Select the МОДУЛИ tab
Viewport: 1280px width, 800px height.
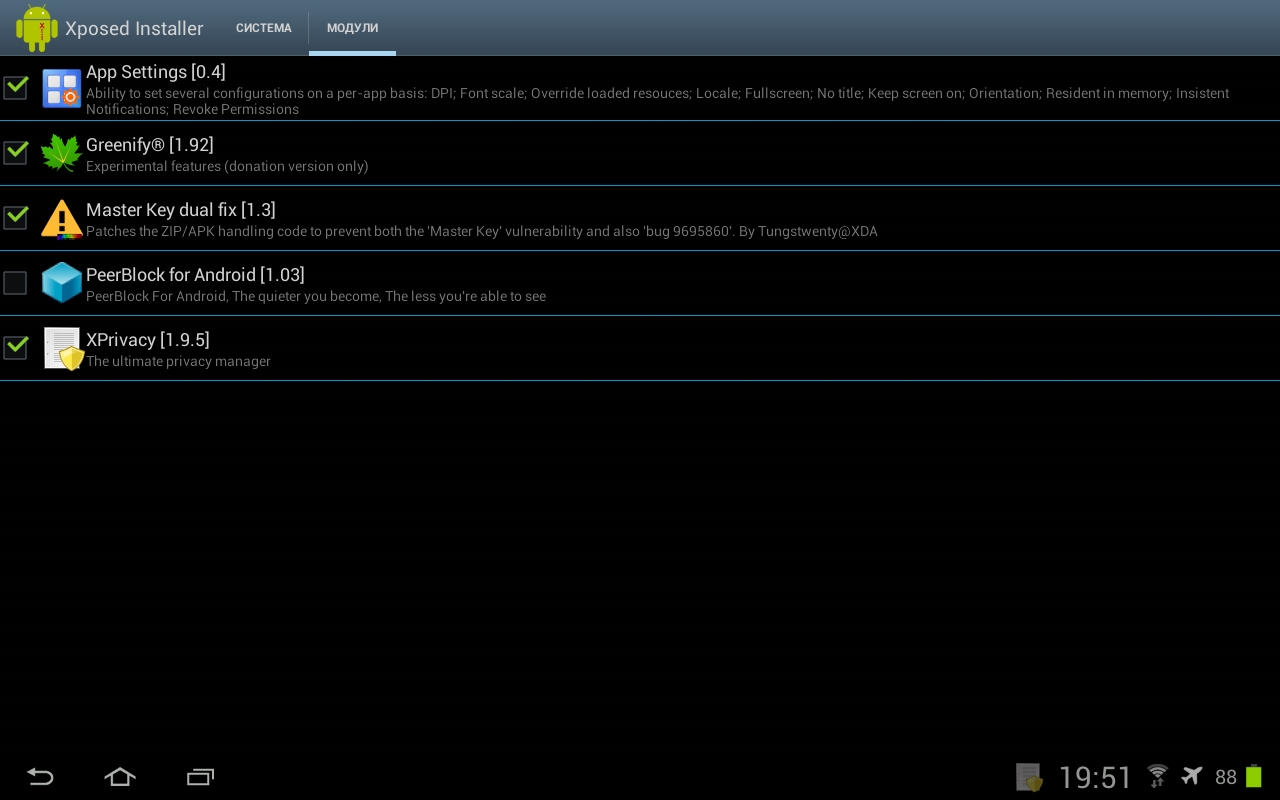coord(353,28)
